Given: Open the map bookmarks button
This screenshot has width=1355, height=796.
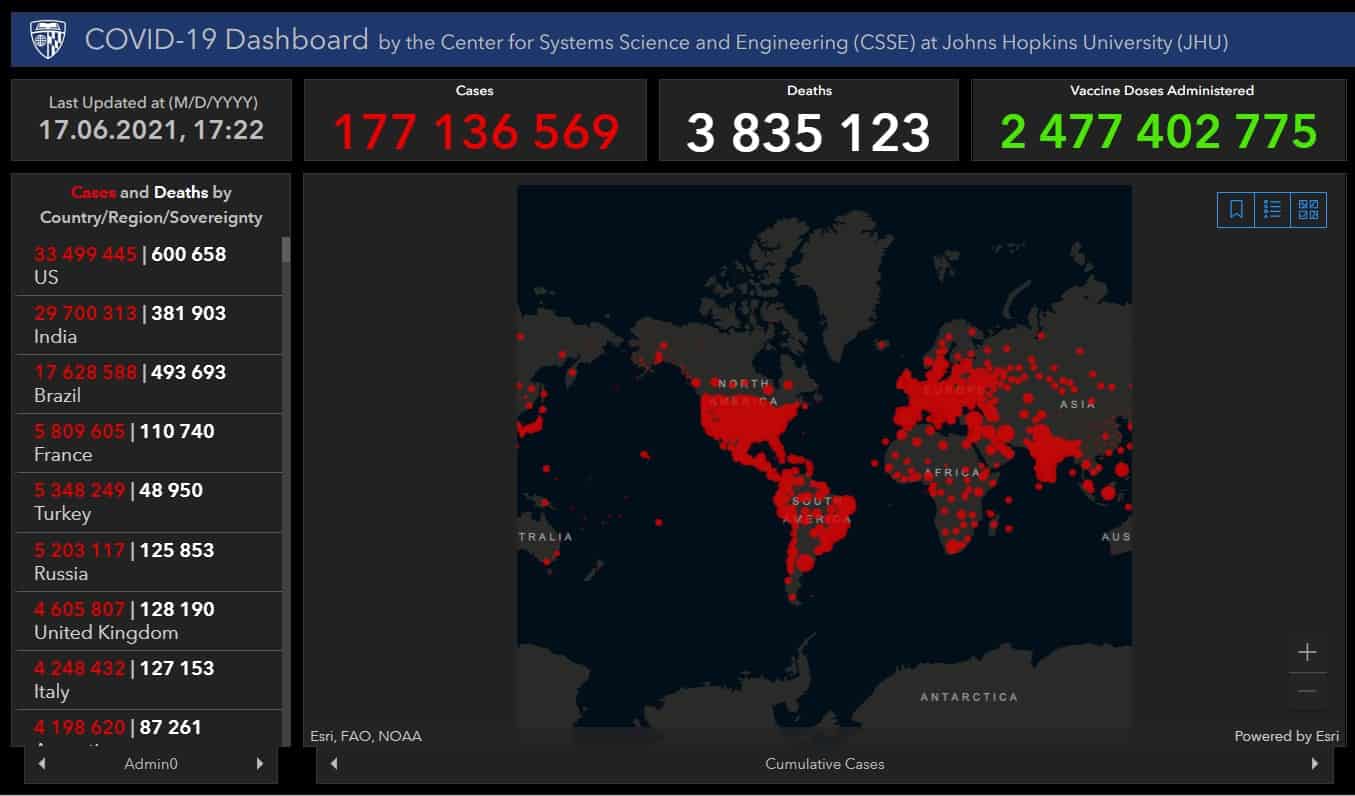Looking at the screenshot, I should click(1236, 209).
